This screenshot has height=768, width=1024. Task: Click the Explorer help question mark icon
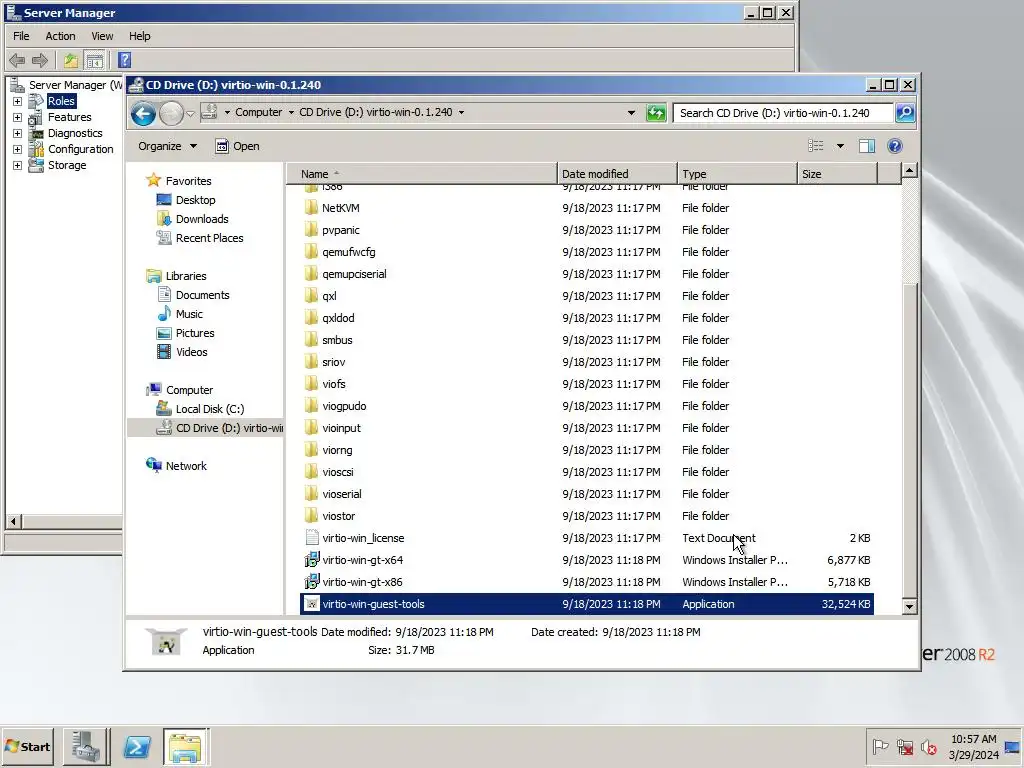coord(895,146)
